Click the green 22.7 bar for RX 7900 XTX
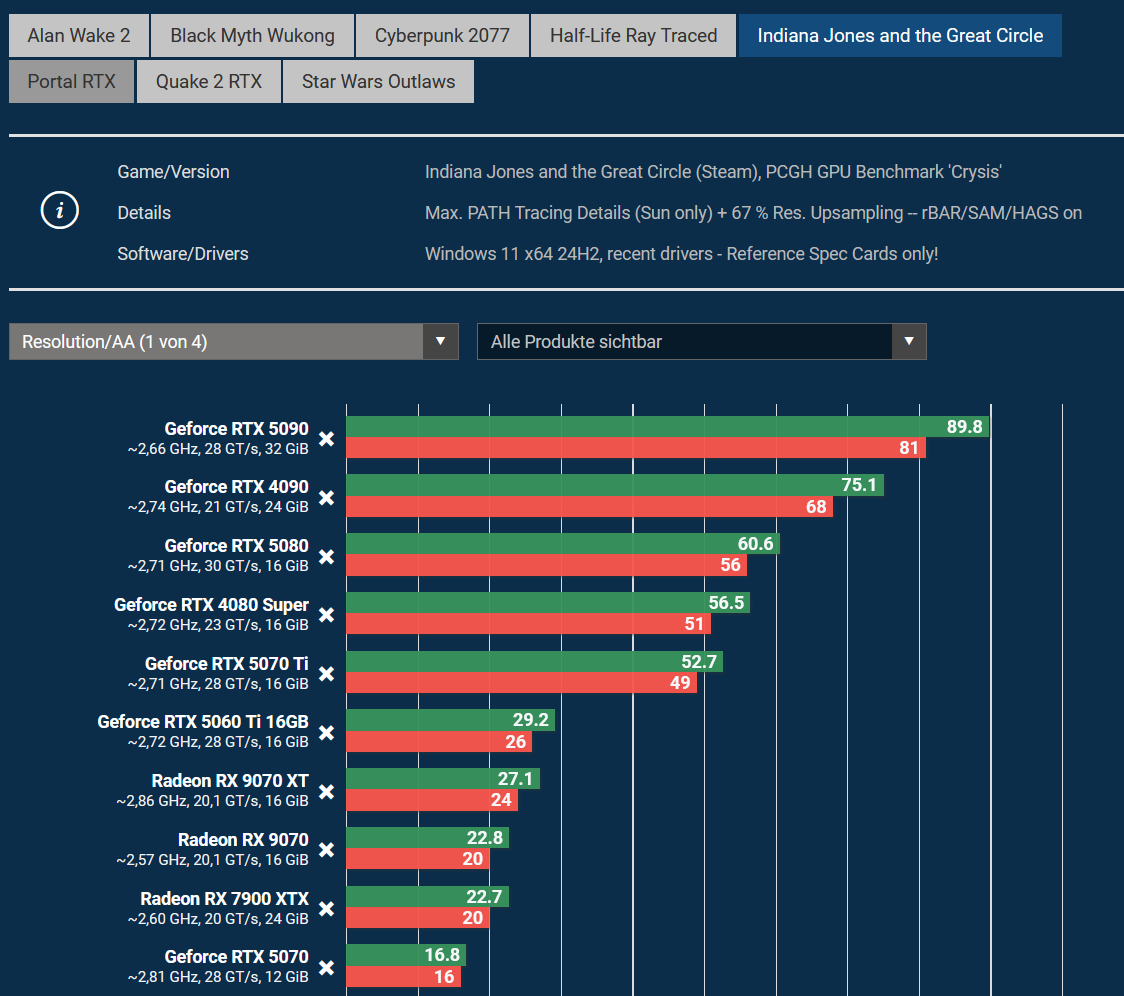This screenshot has height=996, width=1124. pos(427,896)
